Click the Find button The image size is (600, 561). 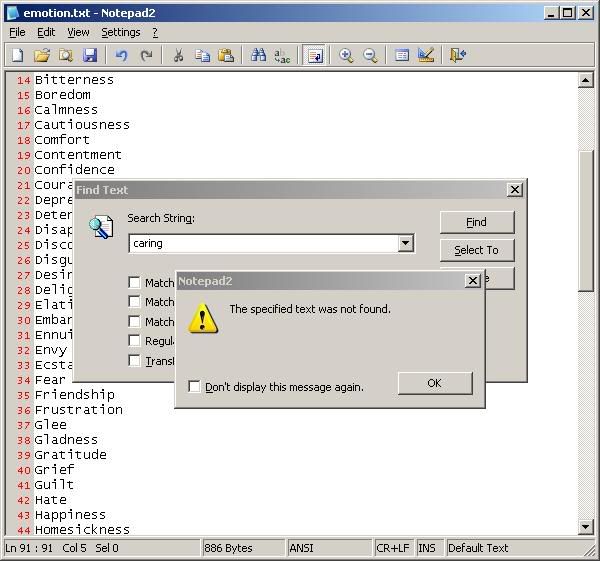click(477, 222)
